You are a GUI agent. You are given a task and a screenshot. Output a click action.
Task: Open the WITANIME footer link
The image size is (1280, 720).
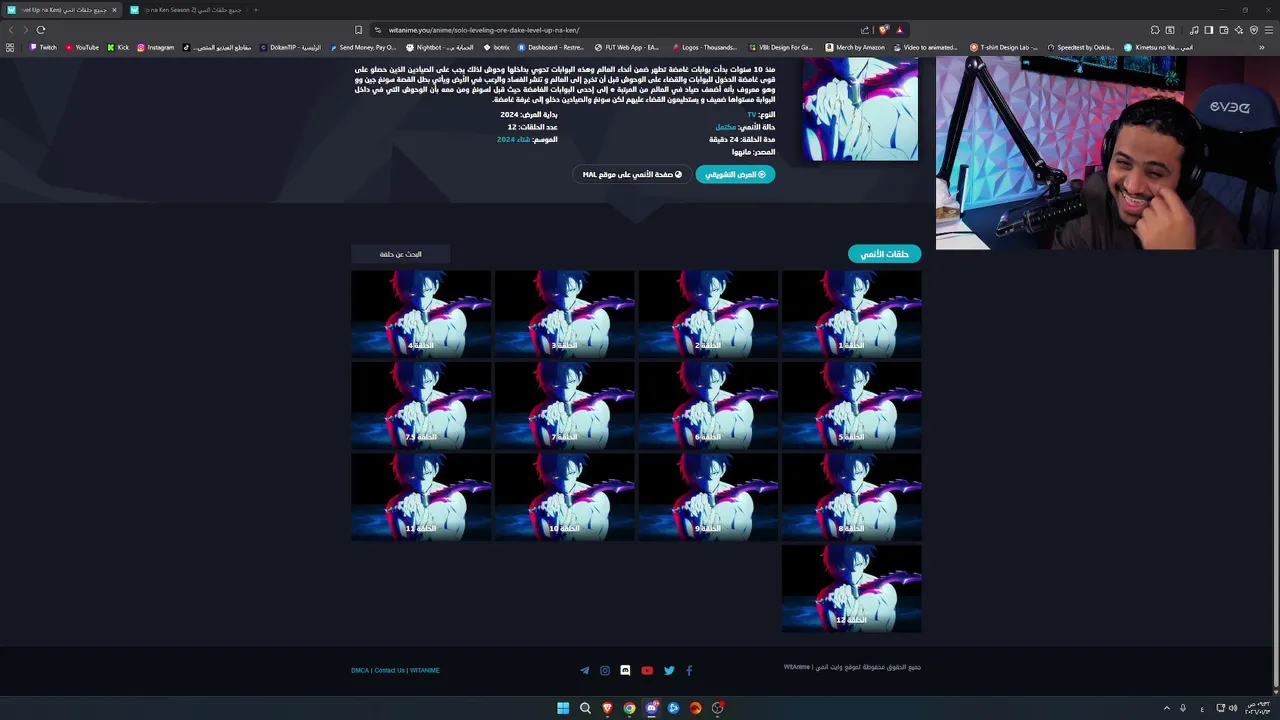click(425, 670)
